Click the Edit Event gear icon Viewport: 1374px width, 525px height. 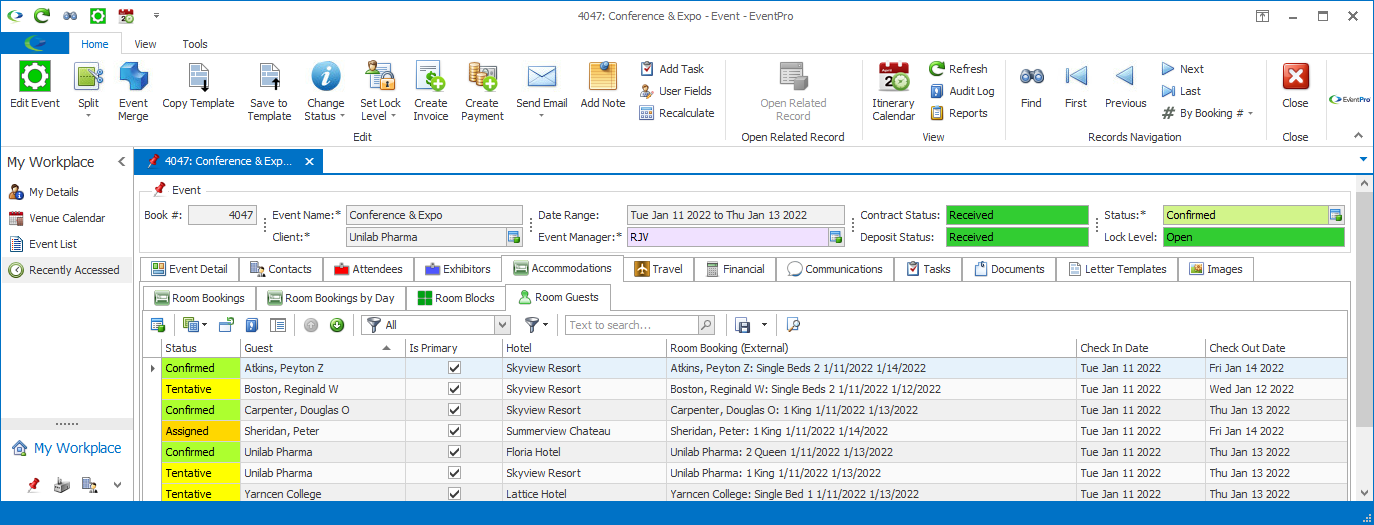click(35, 77)
